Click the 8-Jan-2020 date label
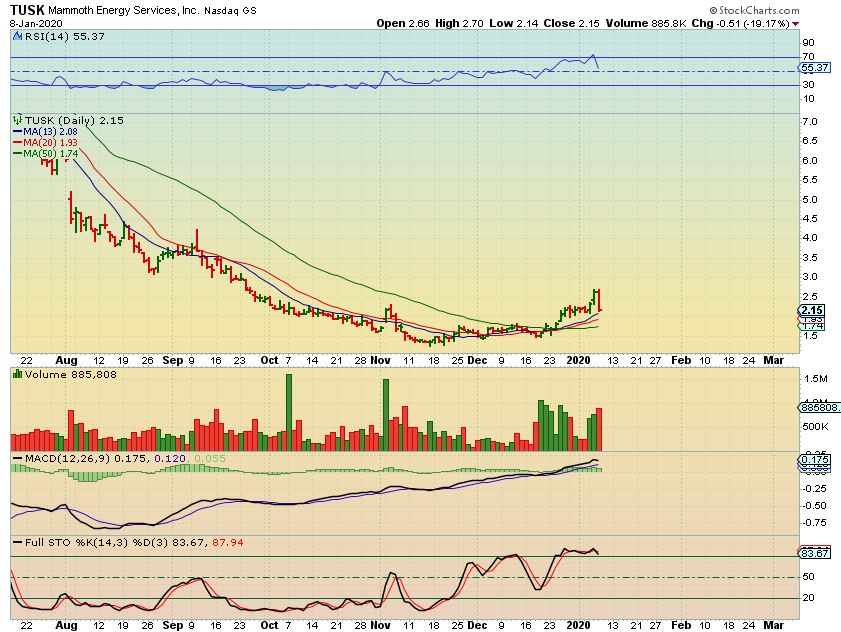This screenshot has width=841, height=632. (x=36, y=24)
